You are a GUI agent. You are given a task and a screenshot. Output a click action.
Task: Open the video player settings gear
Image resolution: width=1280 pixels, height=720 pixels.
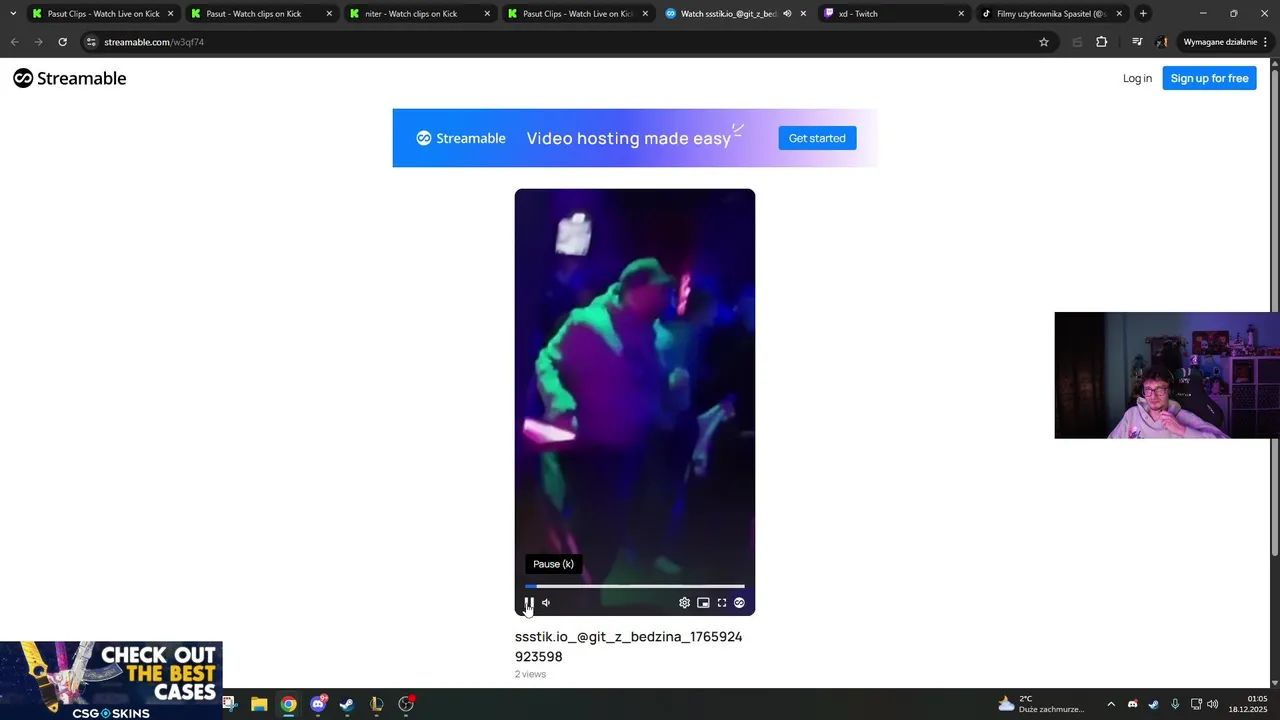pyautogui.click(x=684, y=603)
